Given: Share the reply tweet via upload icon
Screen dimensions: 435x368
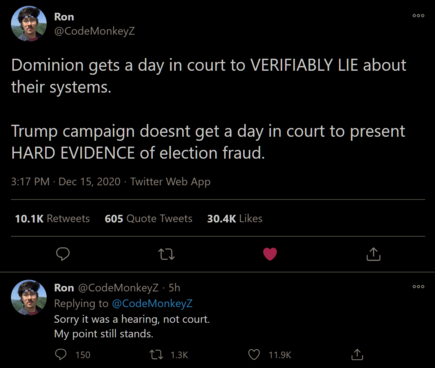Looking at the screenshot, I should click(357, 355).
